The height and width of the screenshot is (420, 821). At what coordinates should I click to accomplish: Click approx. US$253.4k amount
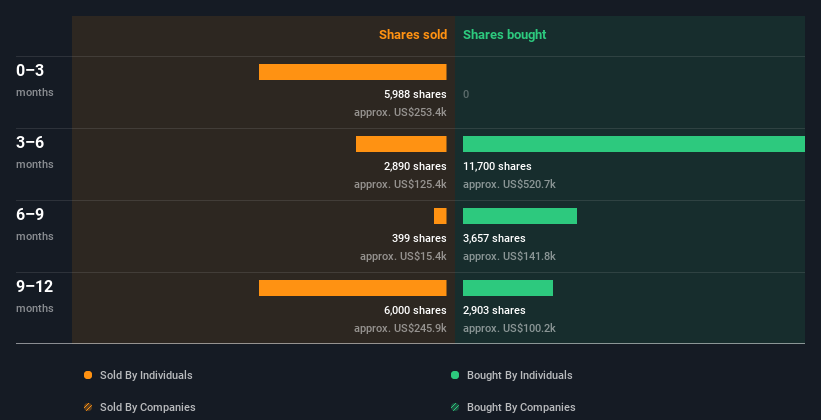[400, 112]
